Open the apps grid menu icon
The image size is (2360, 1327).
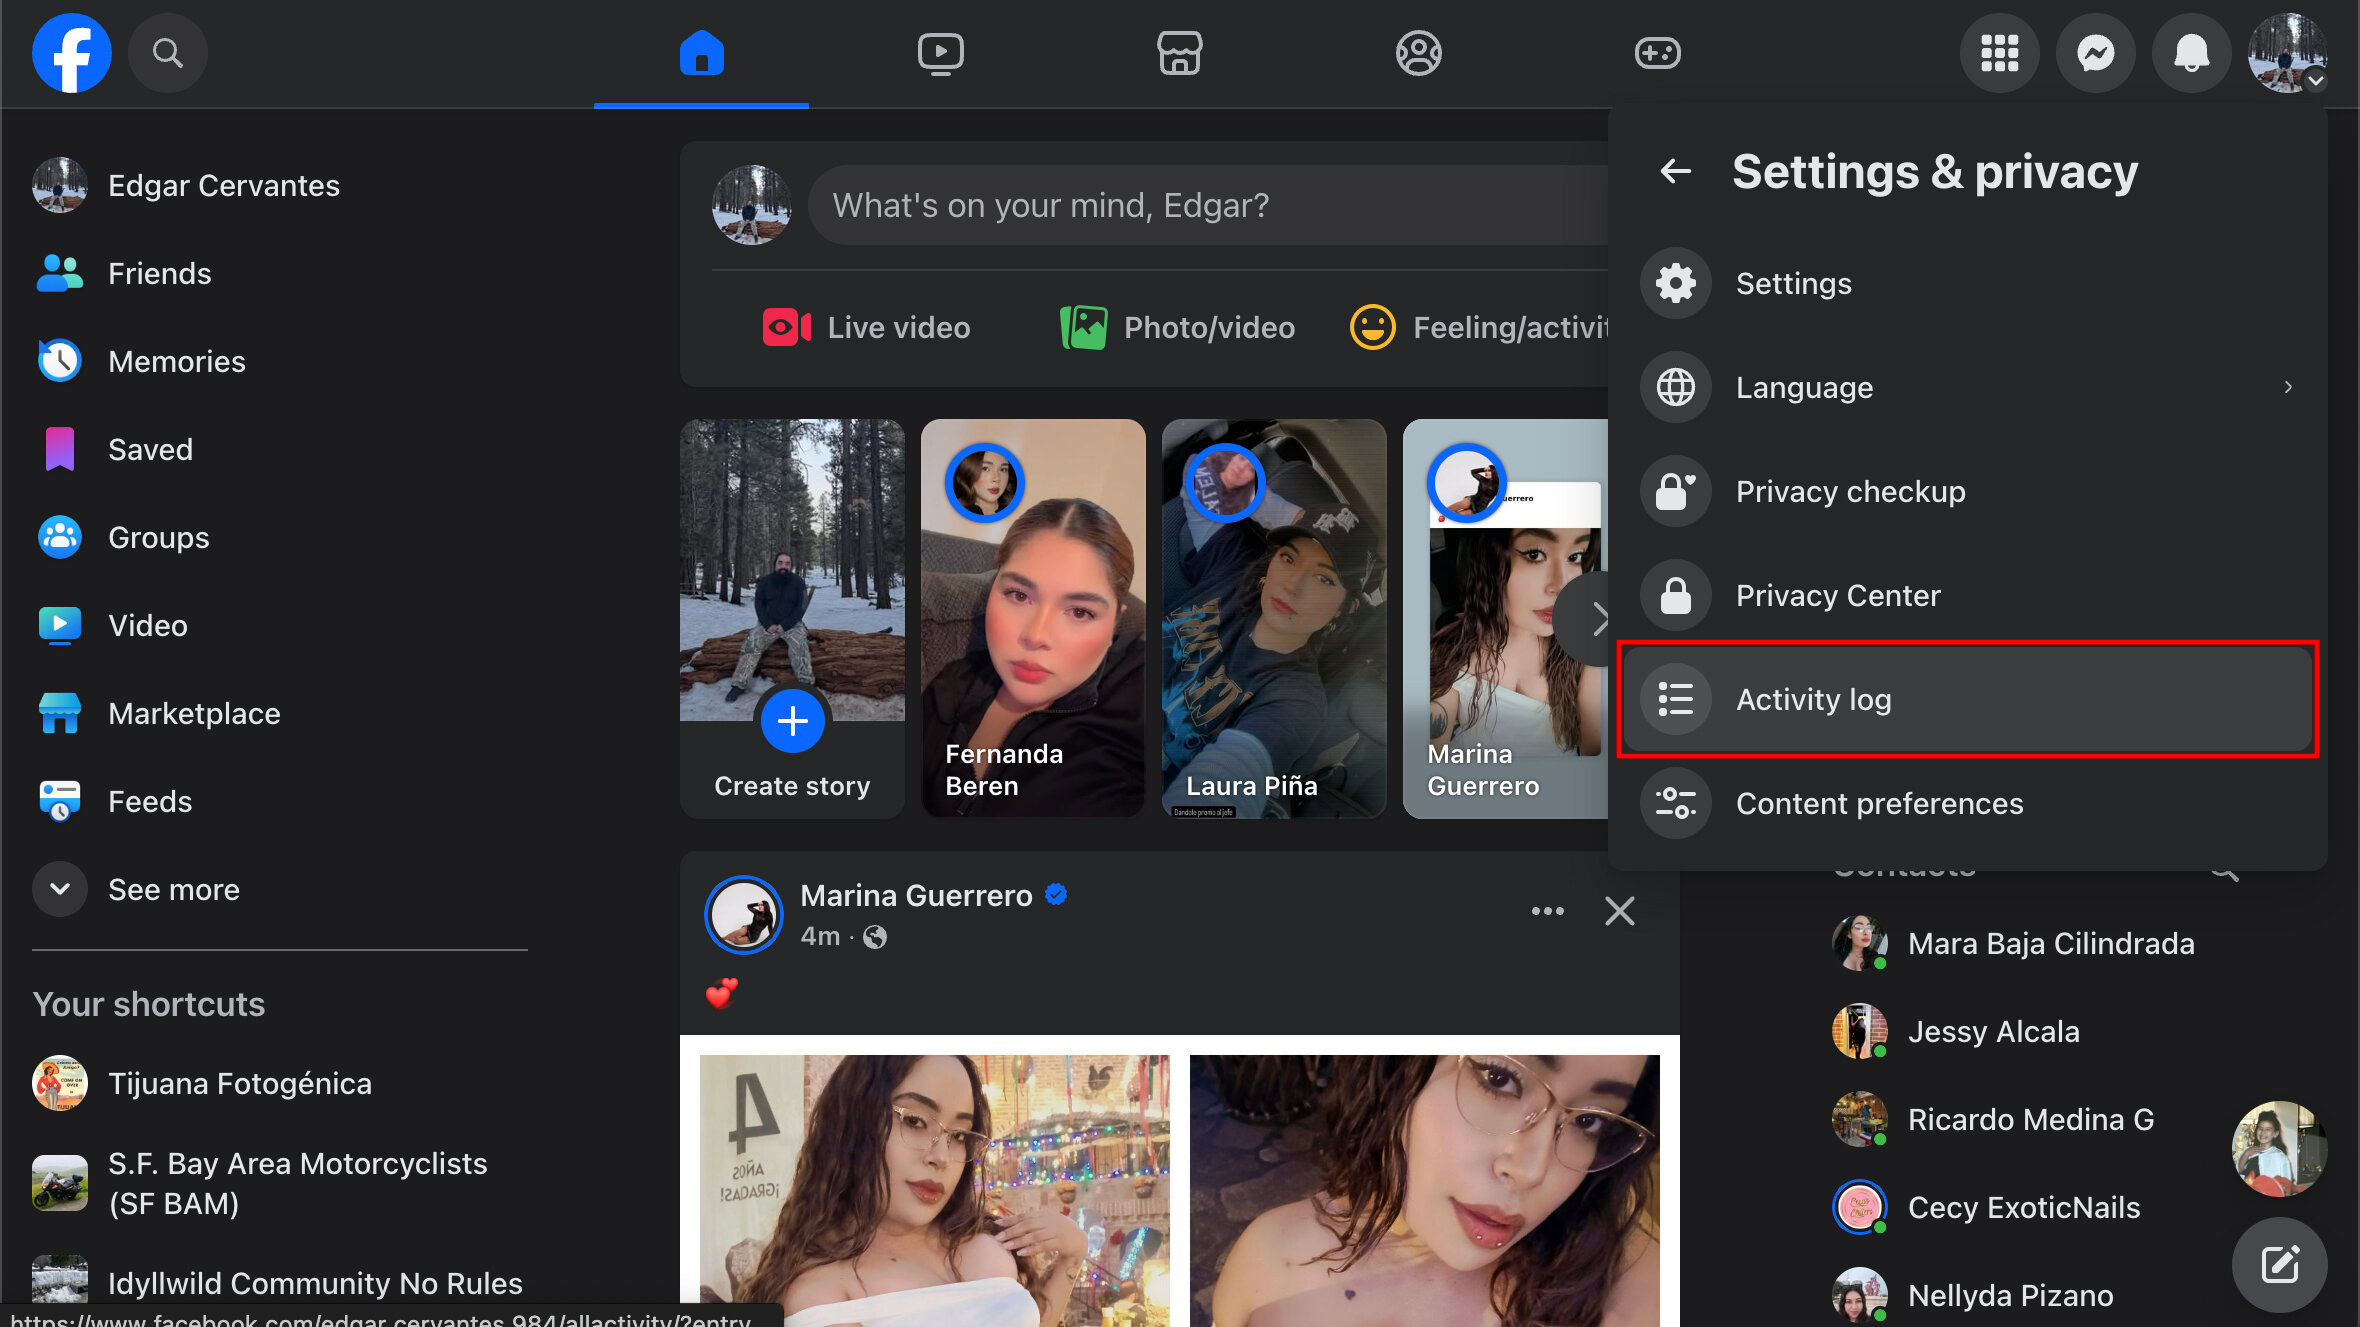point(1999,53)
